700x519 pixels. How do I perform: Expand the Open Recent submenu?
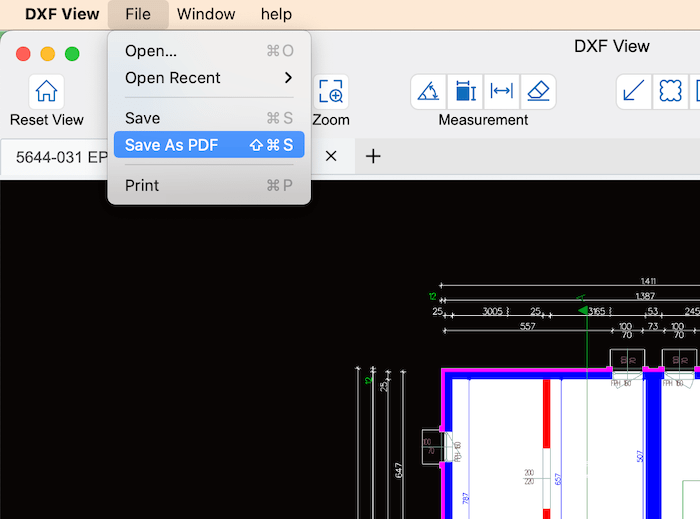pyautogui.click(x=209, y=78)
